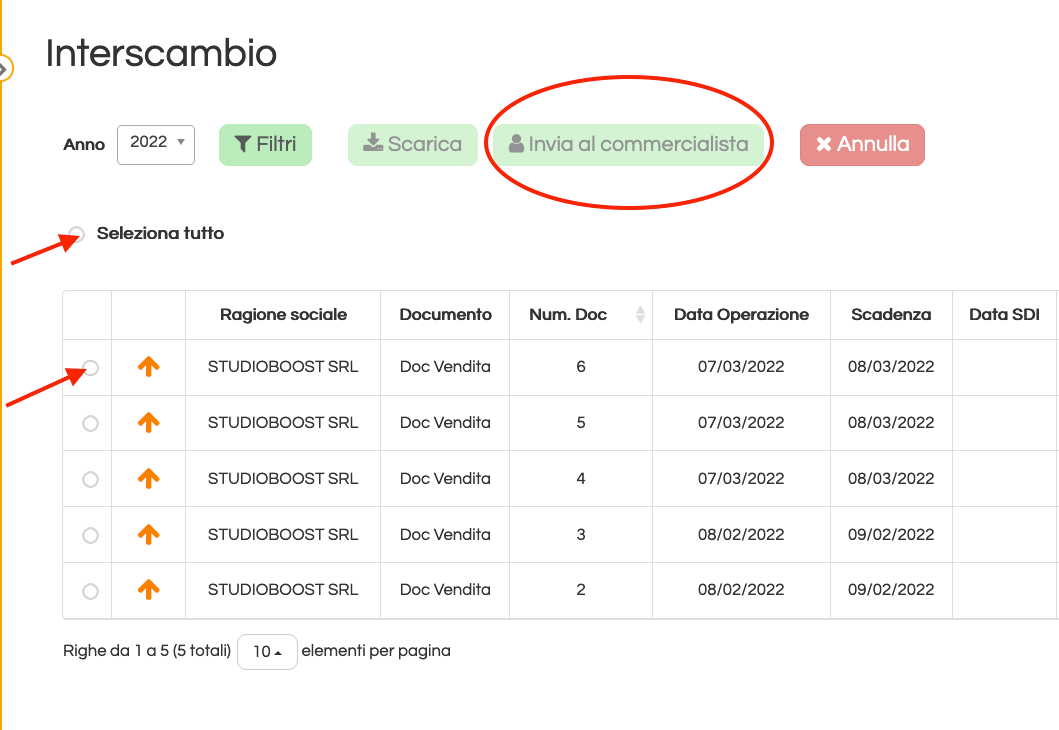Click the Num. Doc column header text
This screenshot has height=730, width=1059.
point(568,315)
